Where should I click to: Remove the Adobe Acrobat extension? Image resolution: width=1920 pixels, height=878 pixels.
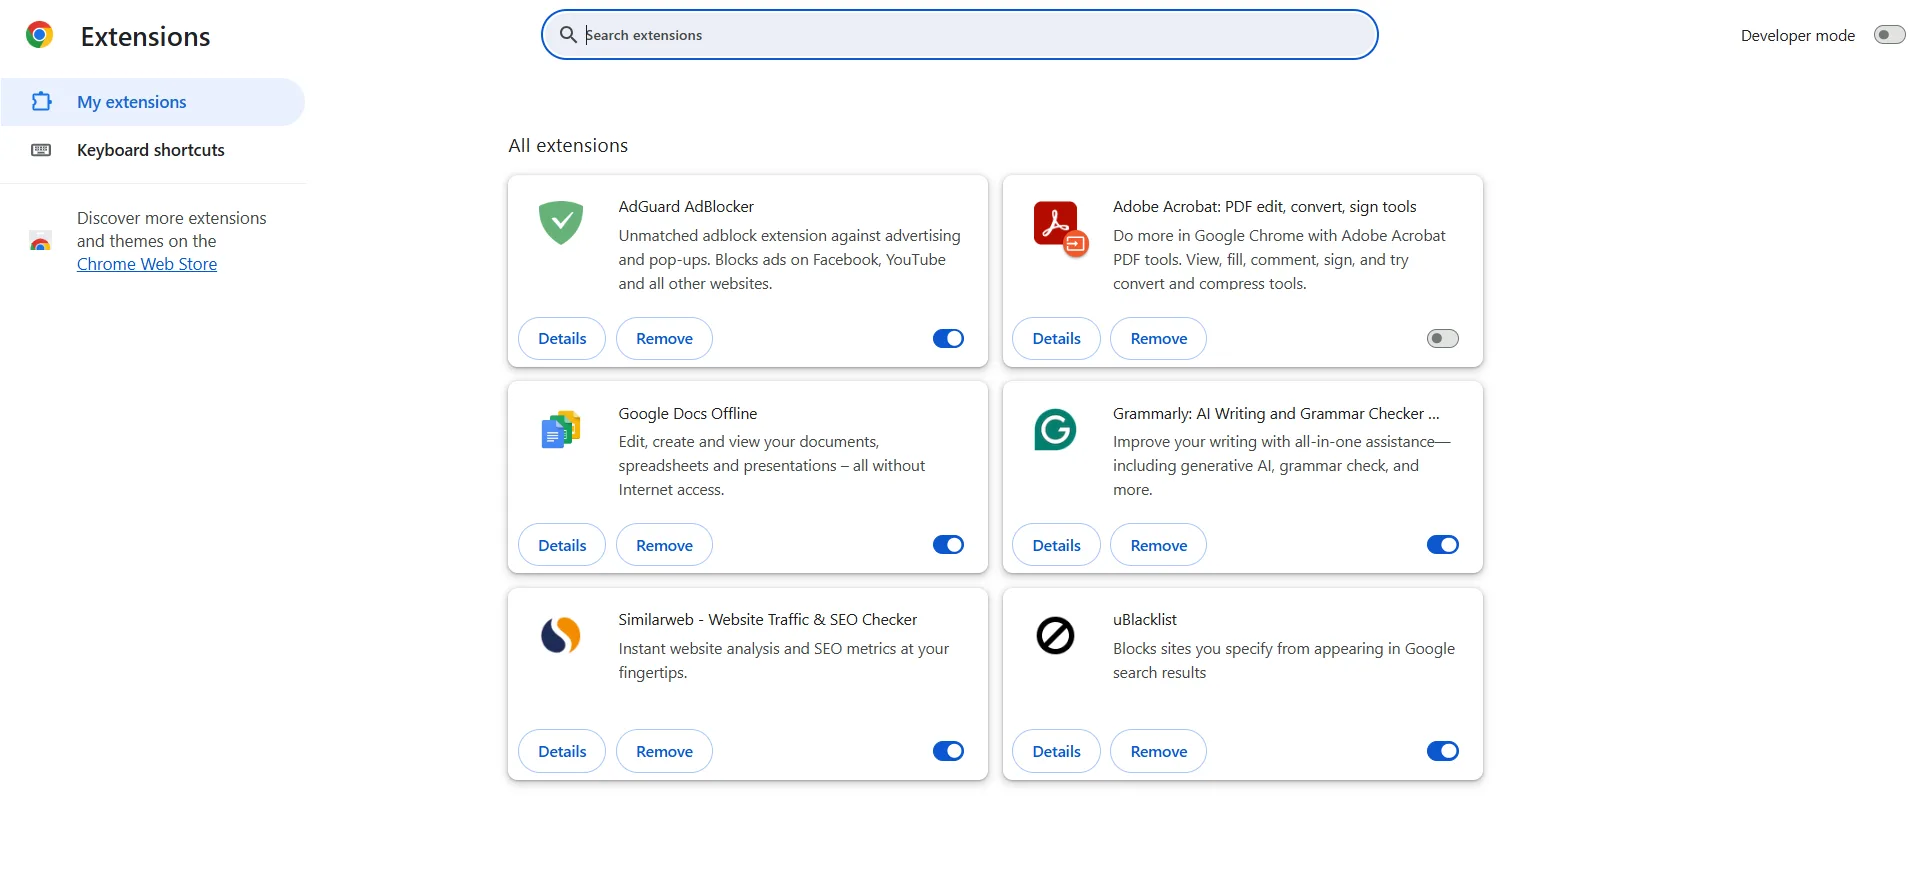tap(1158, 339)
